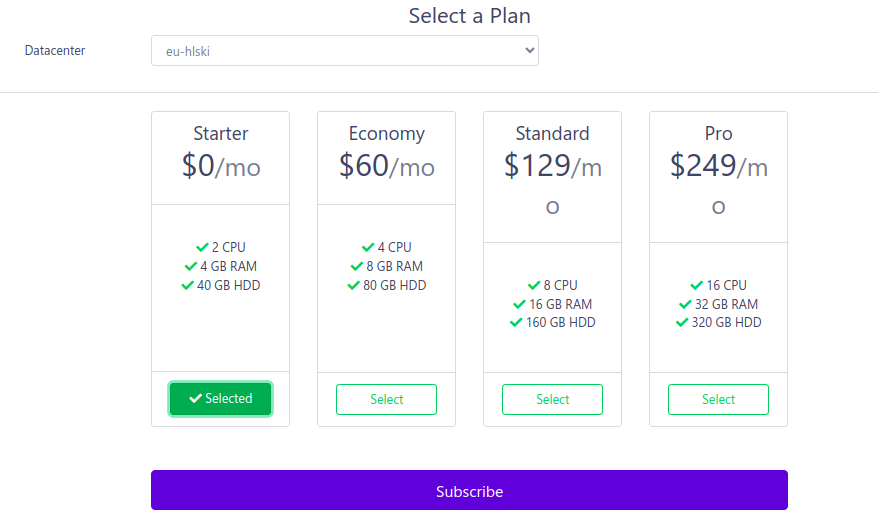Click the Datacenter label
Screen dimensions: 878x519
point(55,50)
